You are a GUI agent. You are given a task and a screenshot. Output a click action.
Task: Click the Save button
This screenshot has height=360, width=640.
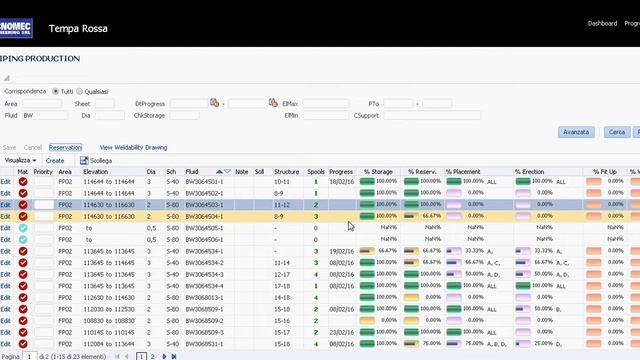9,147
